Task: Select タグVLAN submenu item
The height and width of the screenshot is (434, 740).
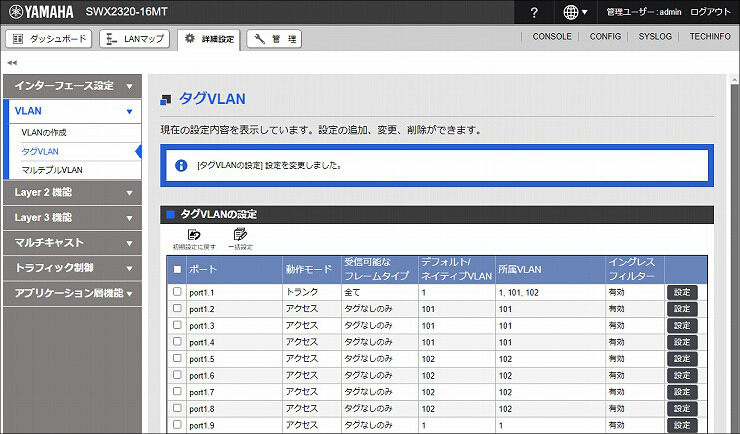Action: [40, 151]
